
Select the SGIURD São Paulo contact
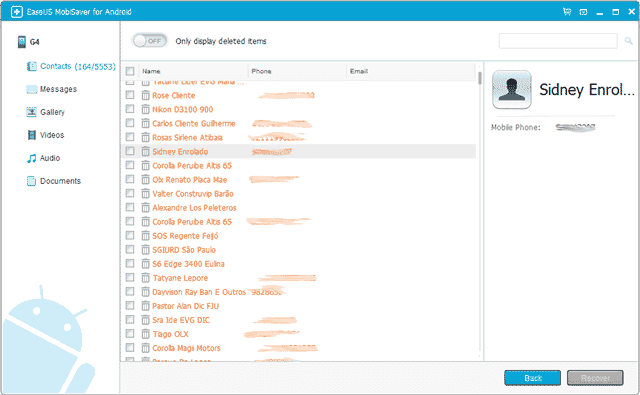pos(184,250)
